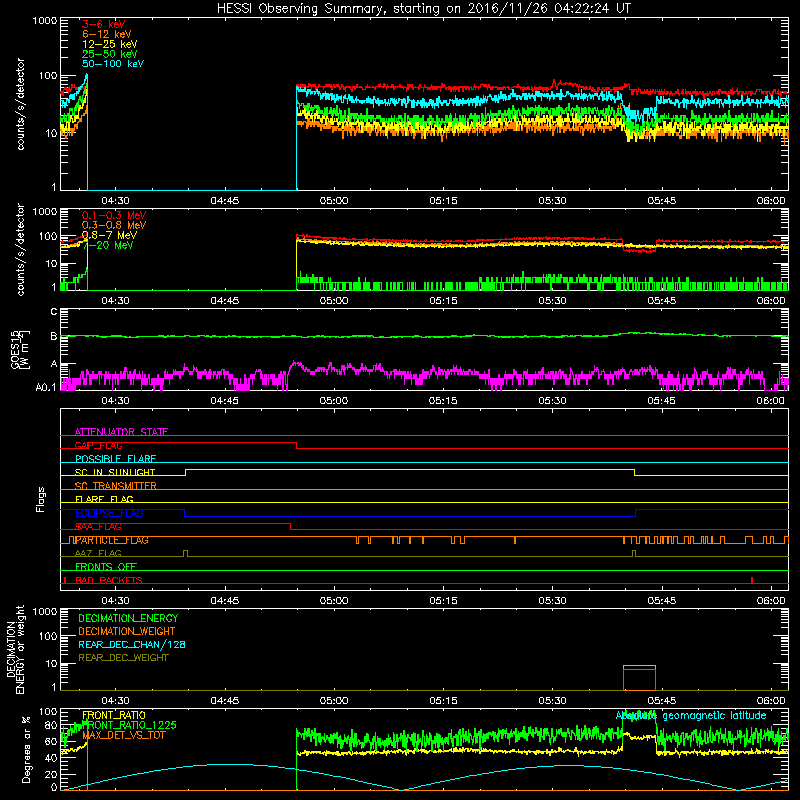
Task: Pick the GAP_FLAG label
Action: (98, 445)
